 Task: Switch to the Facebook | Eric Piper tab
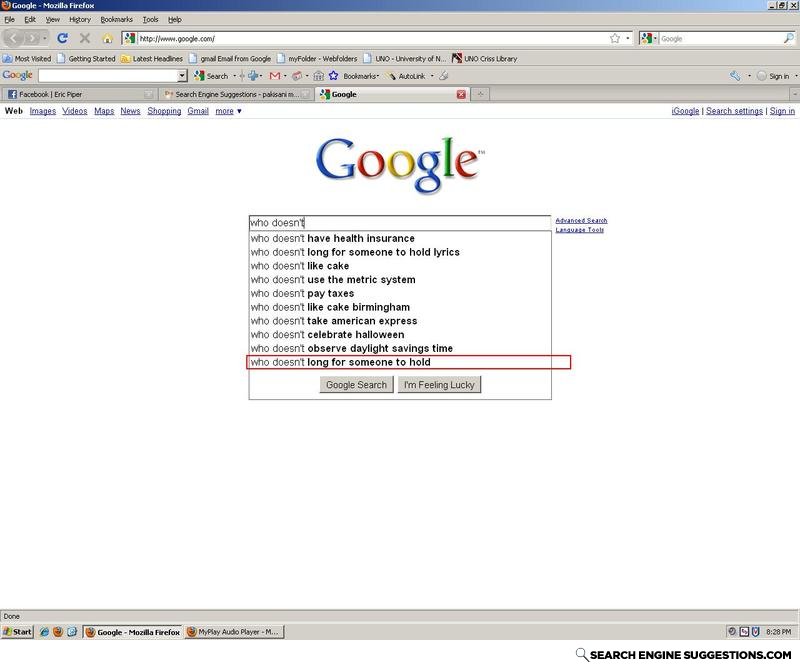79,94
